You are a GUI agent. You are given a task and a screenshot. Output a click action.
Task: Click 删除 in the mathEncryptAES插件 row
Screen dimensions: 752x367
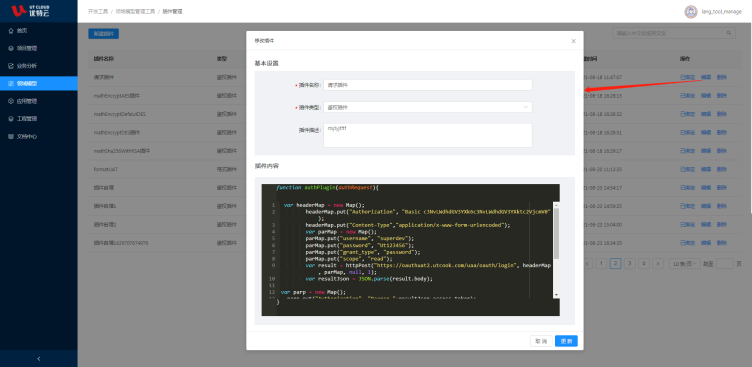722,95
